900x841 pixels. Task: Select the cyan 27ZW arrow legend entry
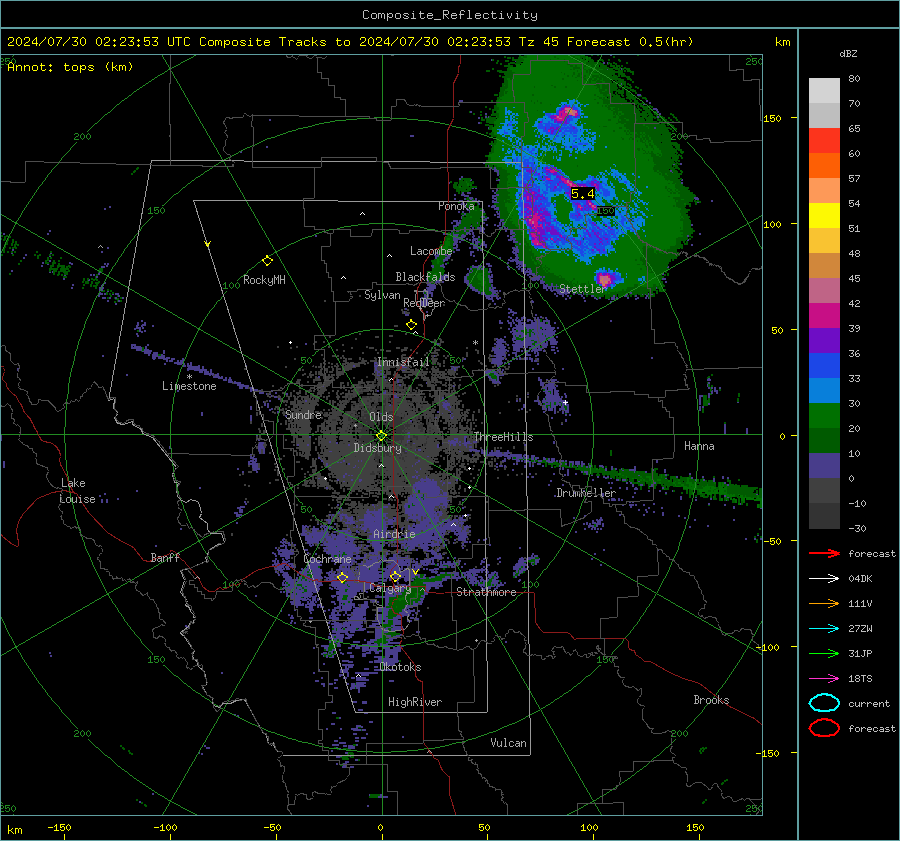click(824, 629)
